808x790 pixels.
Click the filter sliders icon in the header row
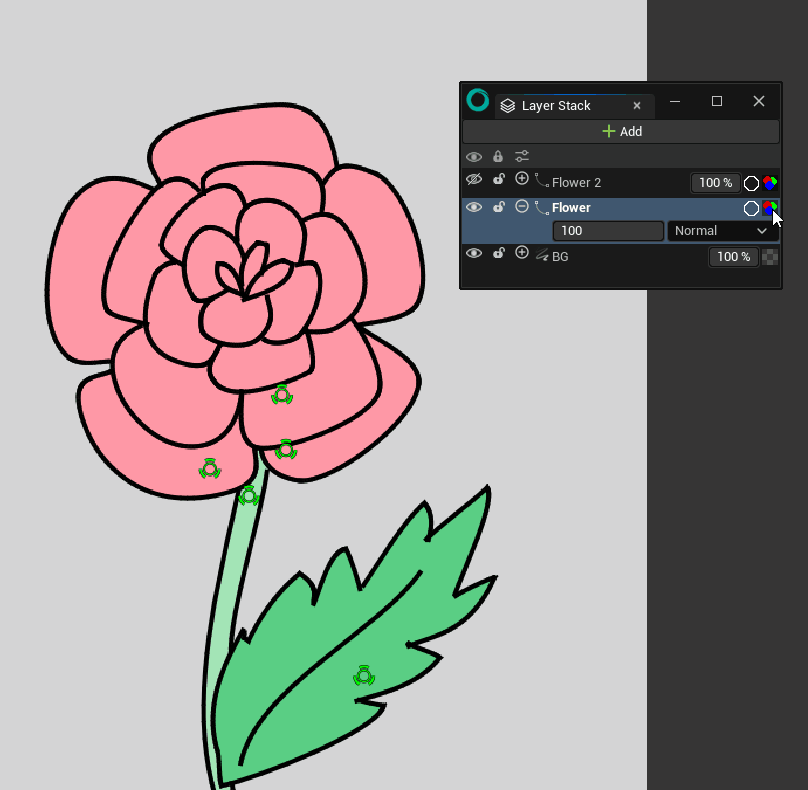point(521,156)
